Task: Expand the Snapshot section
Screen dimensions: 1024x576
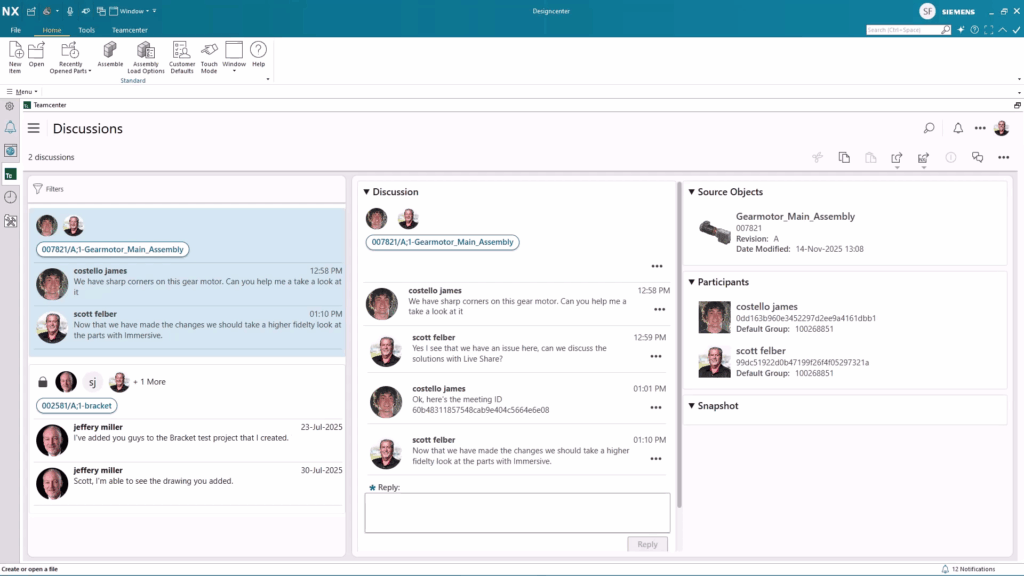Action: pos(691,405)
